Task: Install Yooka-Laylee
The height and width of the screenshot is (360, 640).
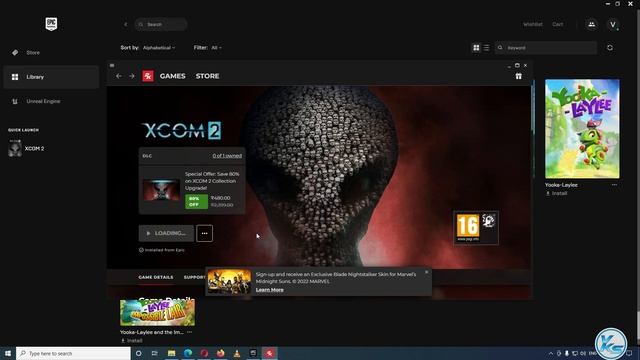Action: pyautogui.click(x=557, y=193)
